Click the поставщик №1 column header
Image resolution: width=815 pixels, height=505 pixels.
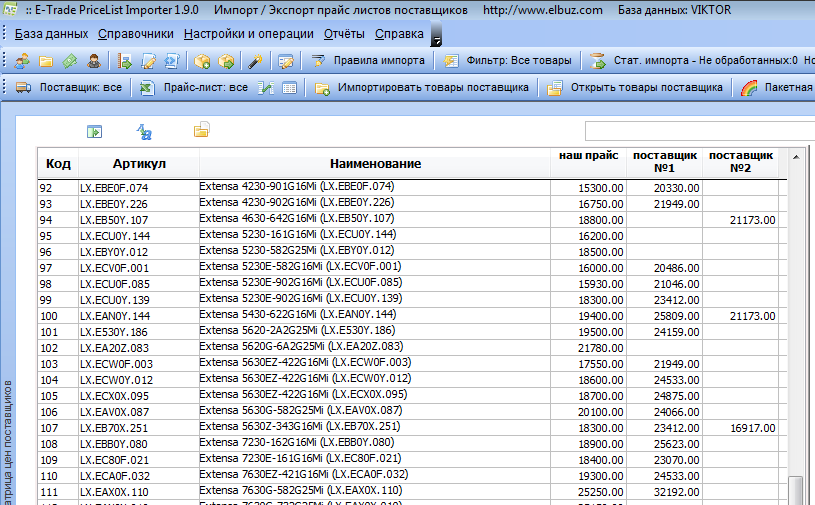click(x=665, y=162)
